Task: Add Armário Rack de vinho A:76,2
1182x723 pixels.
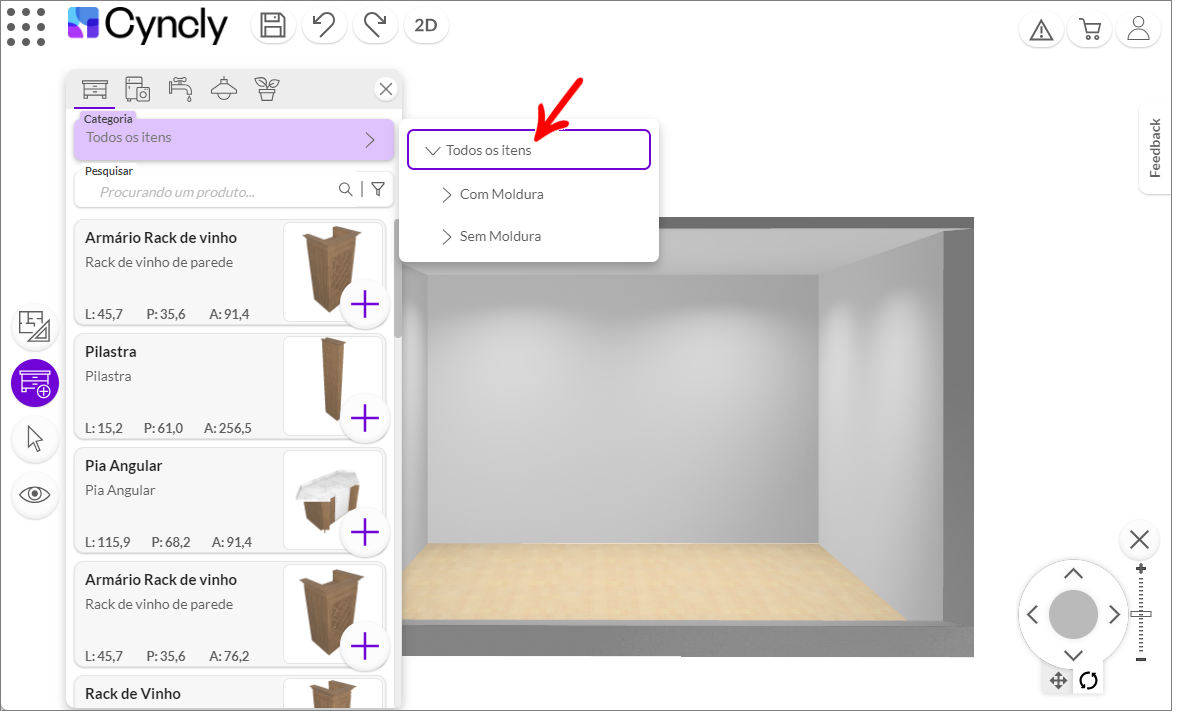Action: pyautogui.click(x=365, y=646)
